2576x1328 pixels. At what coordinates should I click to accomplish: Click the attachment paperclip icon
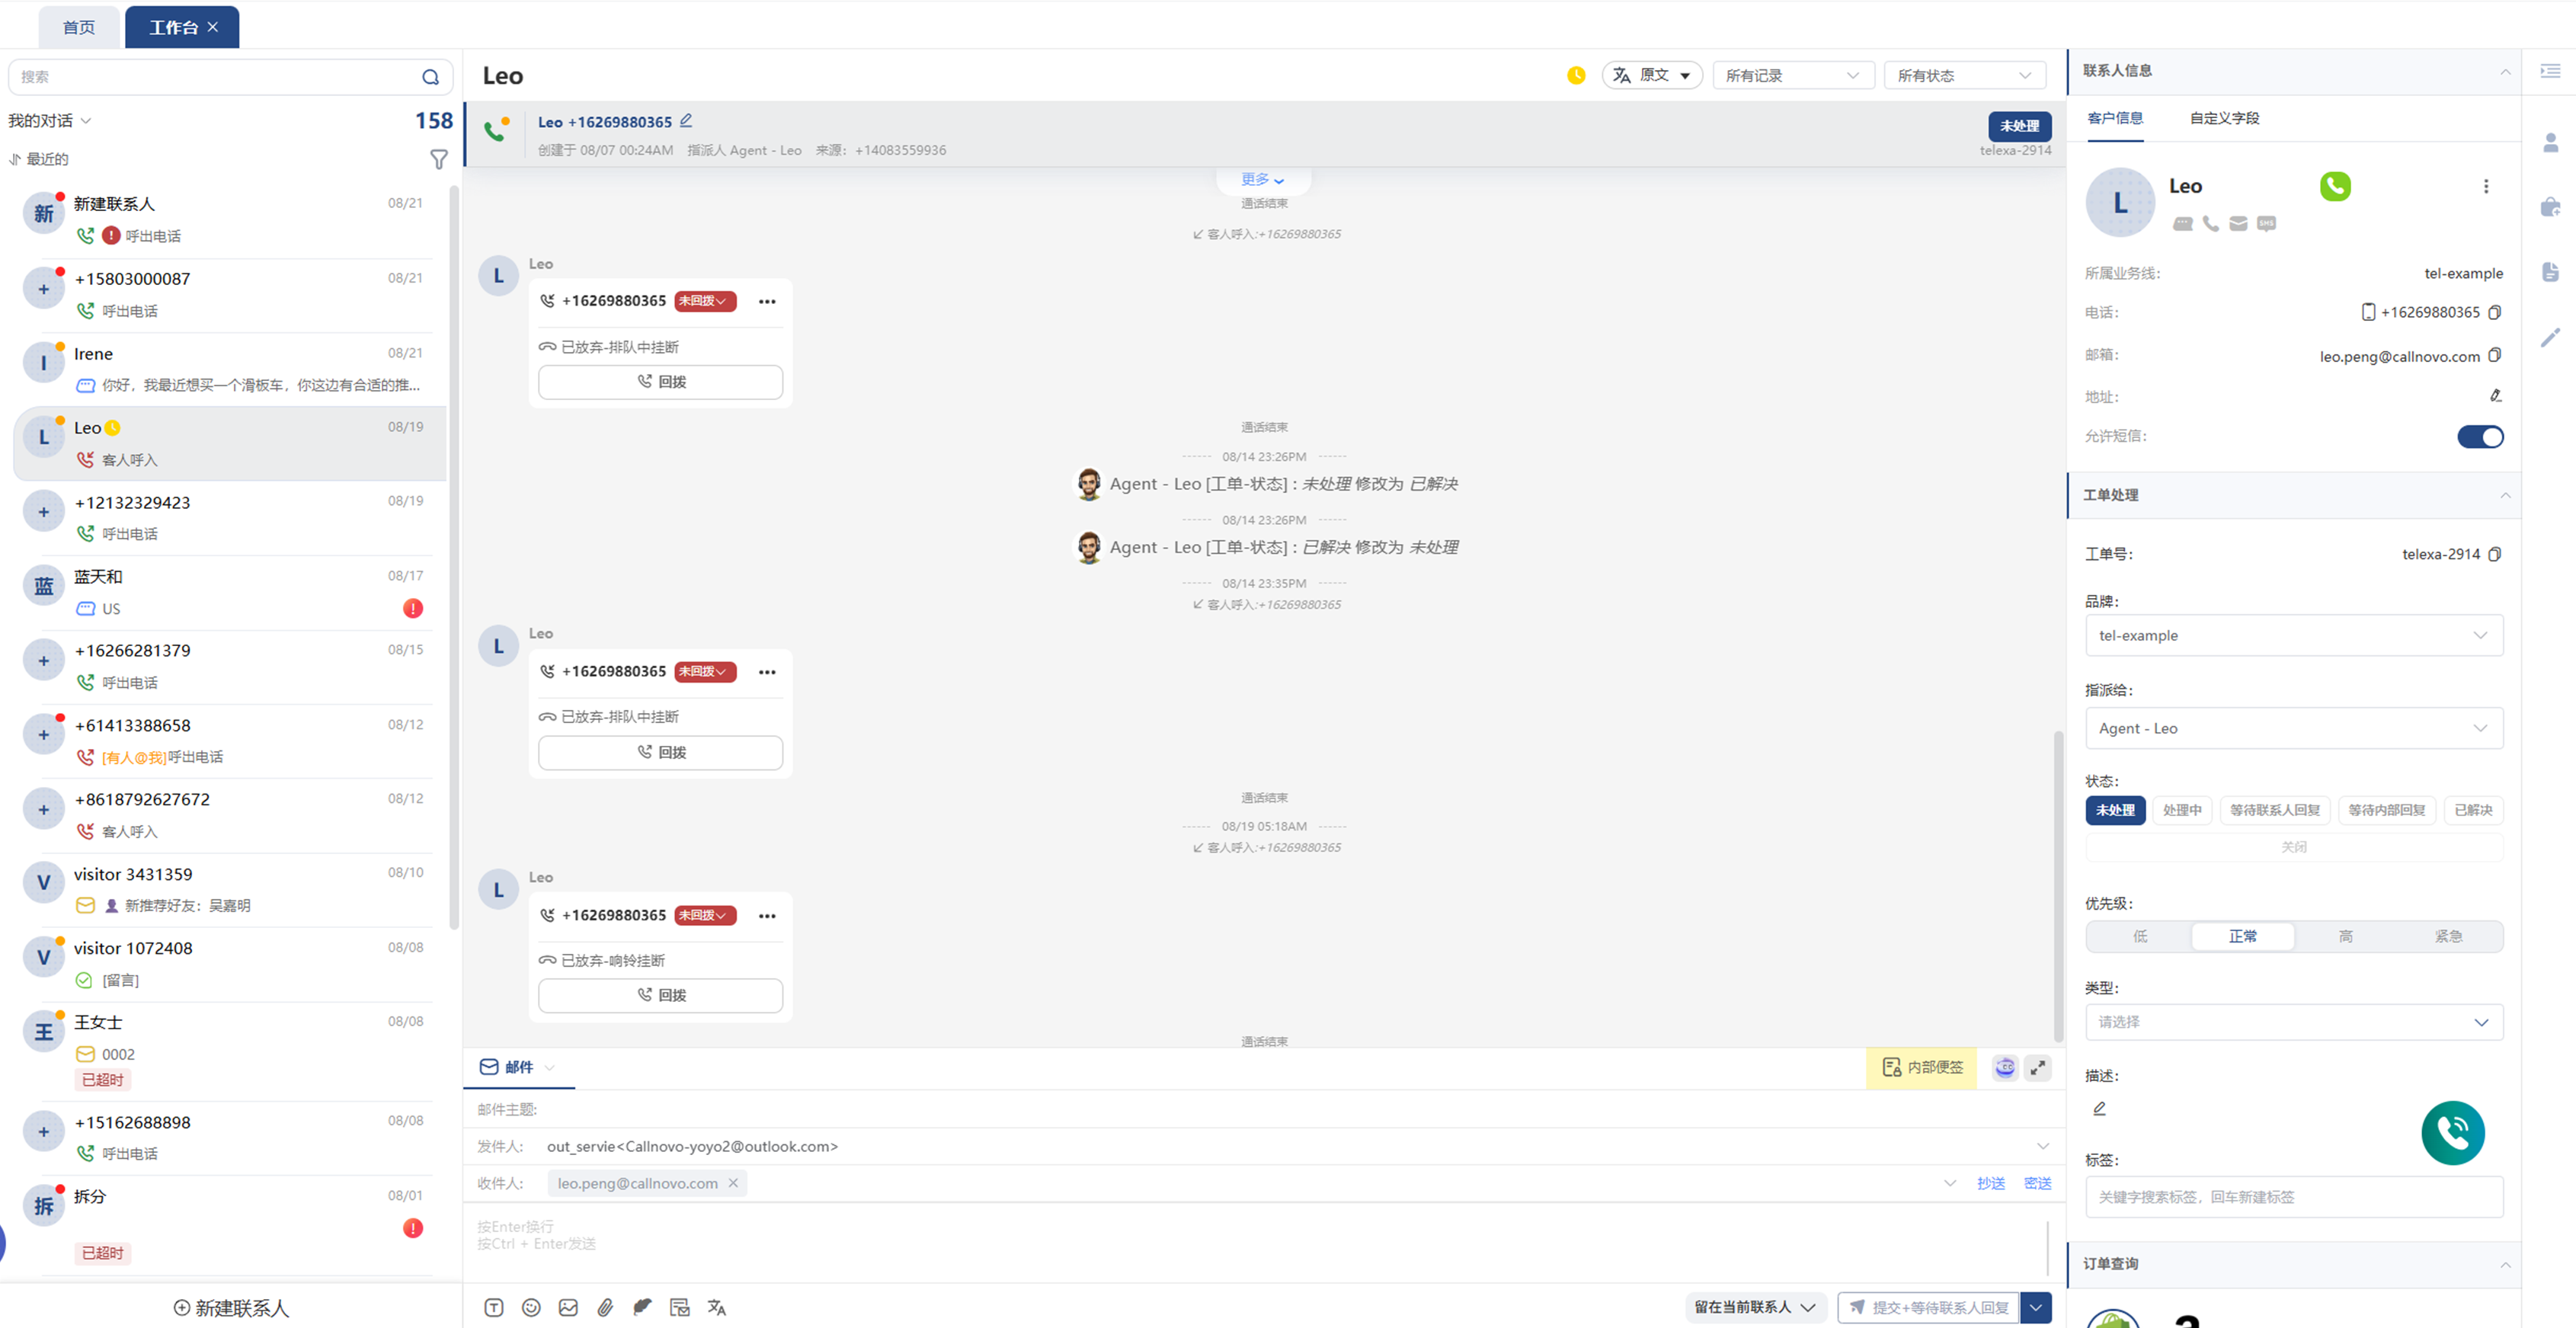point(605,1307)
